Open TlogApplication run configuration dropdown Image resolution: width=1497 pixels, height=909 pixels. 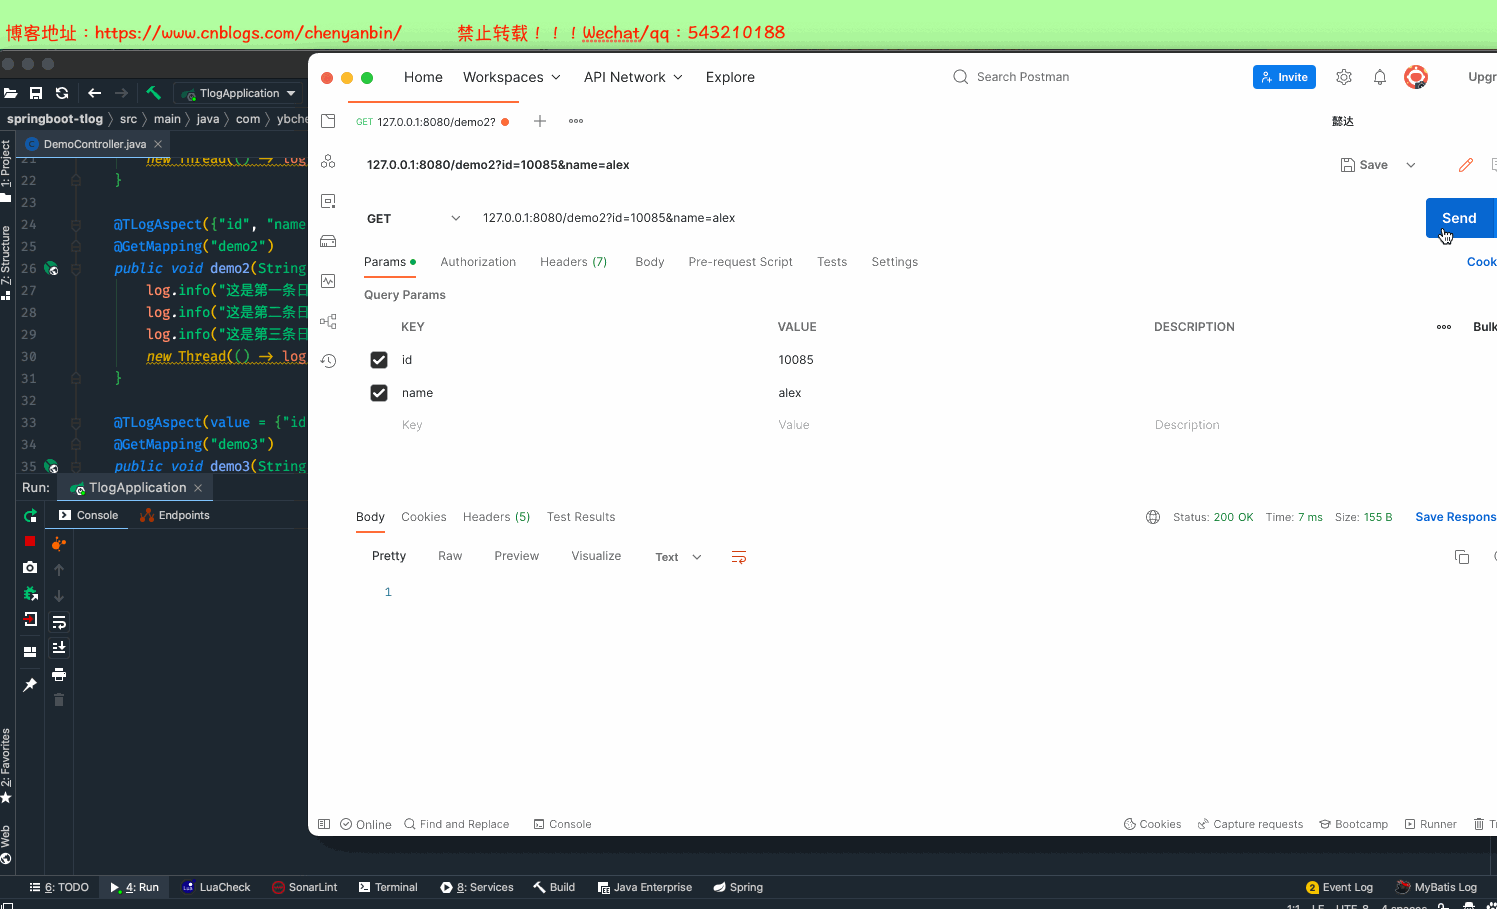click(240, 93)
